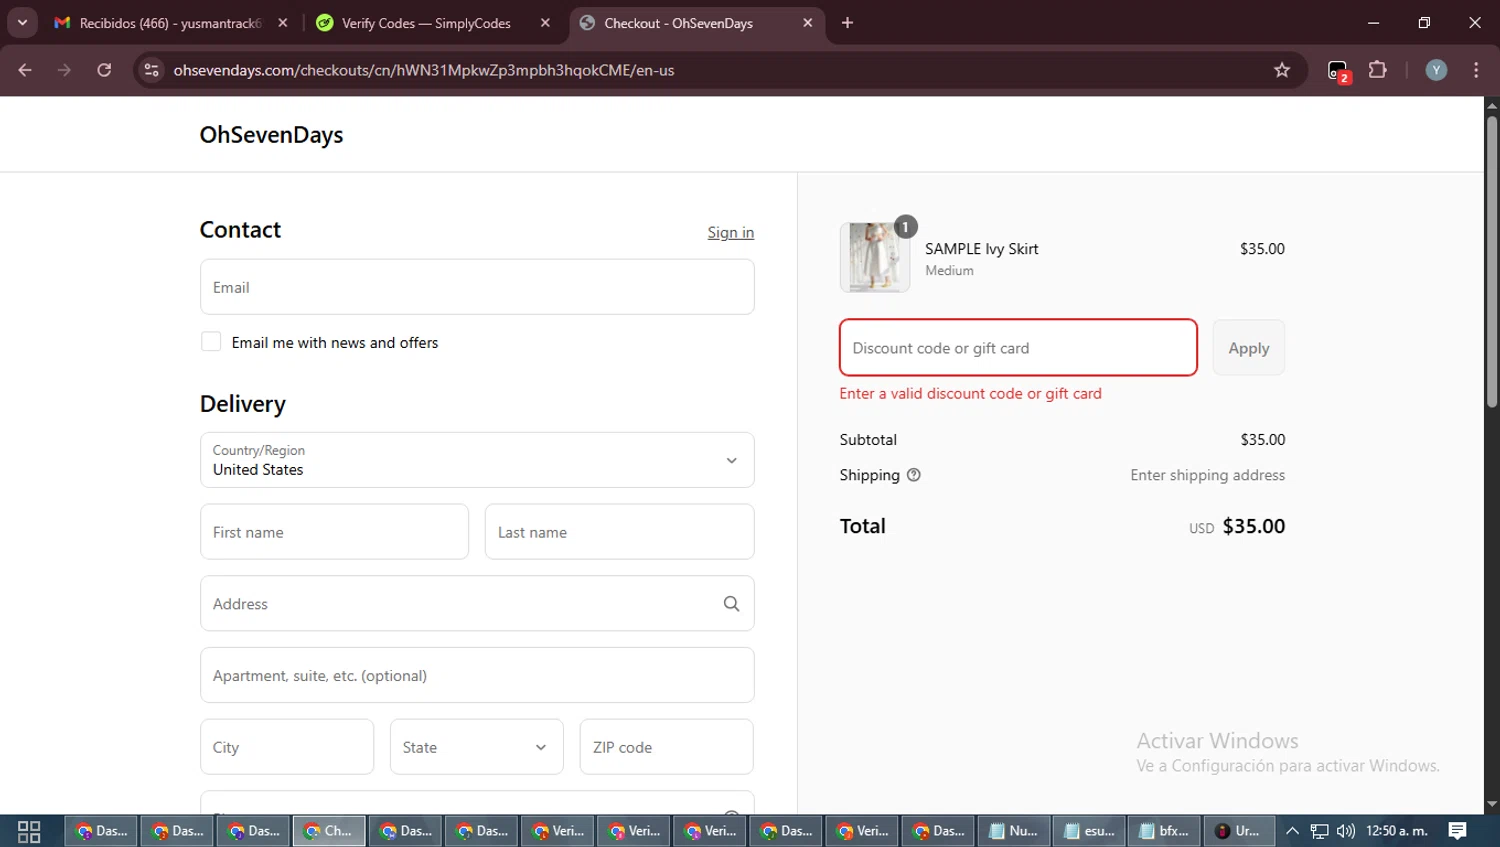The image size is (1500, 847).
Task: Check Email me with news and offers
Action: [x=211, y=342]
